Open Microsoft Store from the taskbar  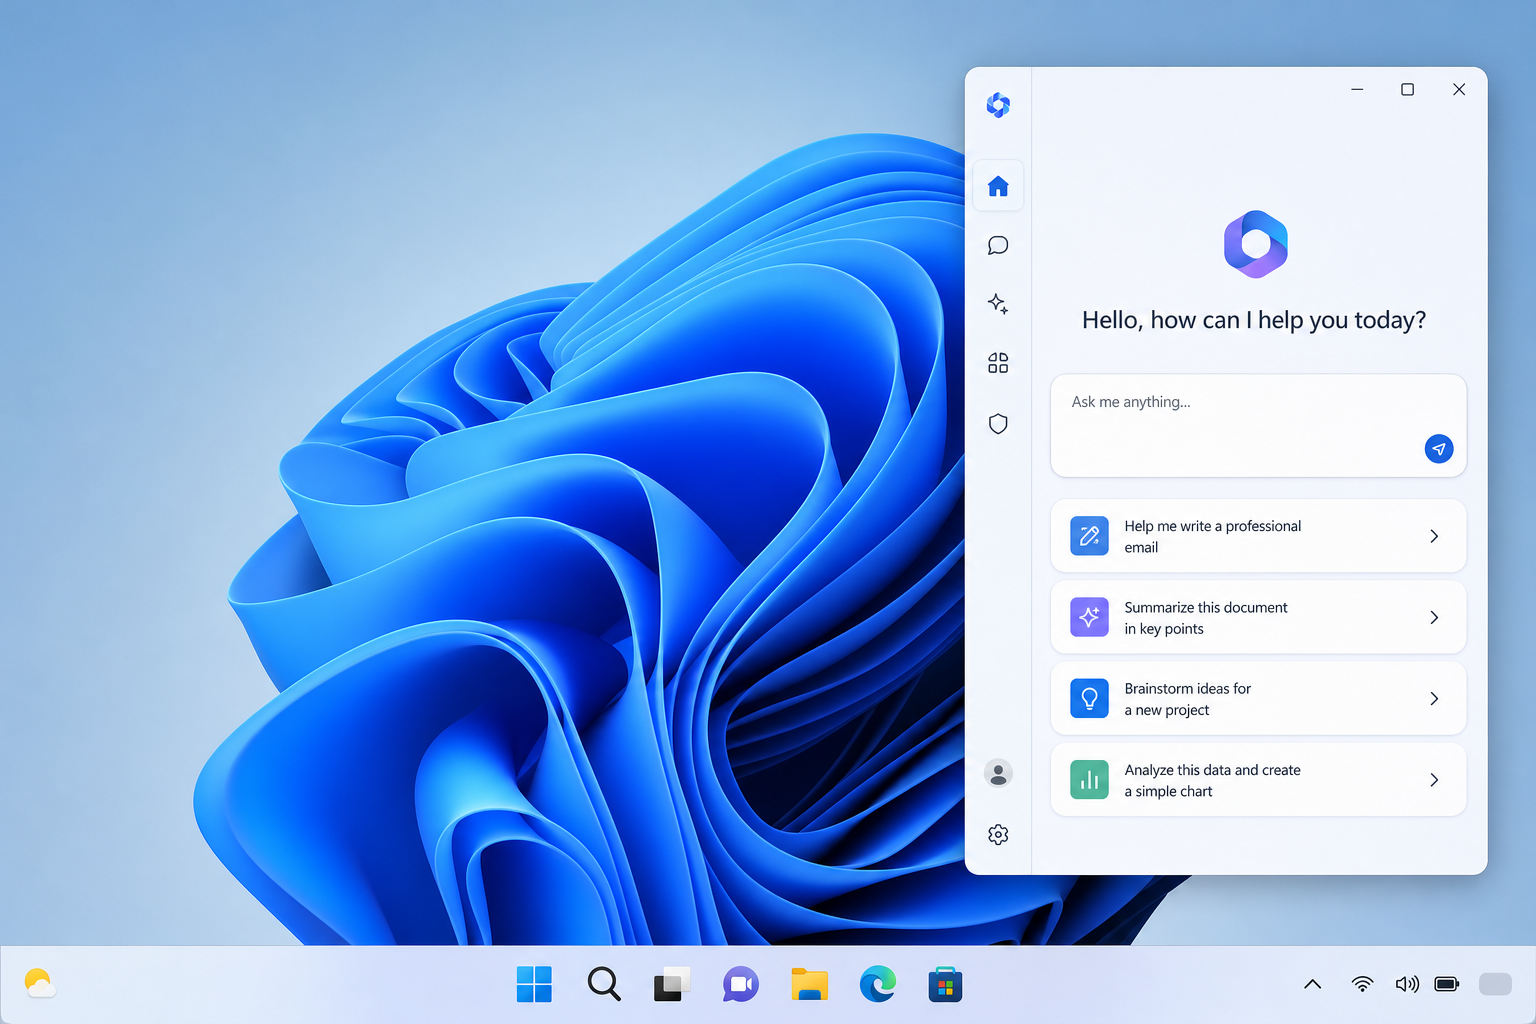point(945,985)
